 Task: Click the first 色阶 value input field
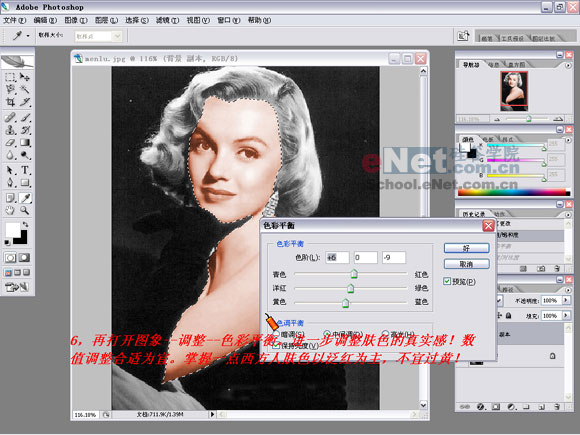click(337, 257)
